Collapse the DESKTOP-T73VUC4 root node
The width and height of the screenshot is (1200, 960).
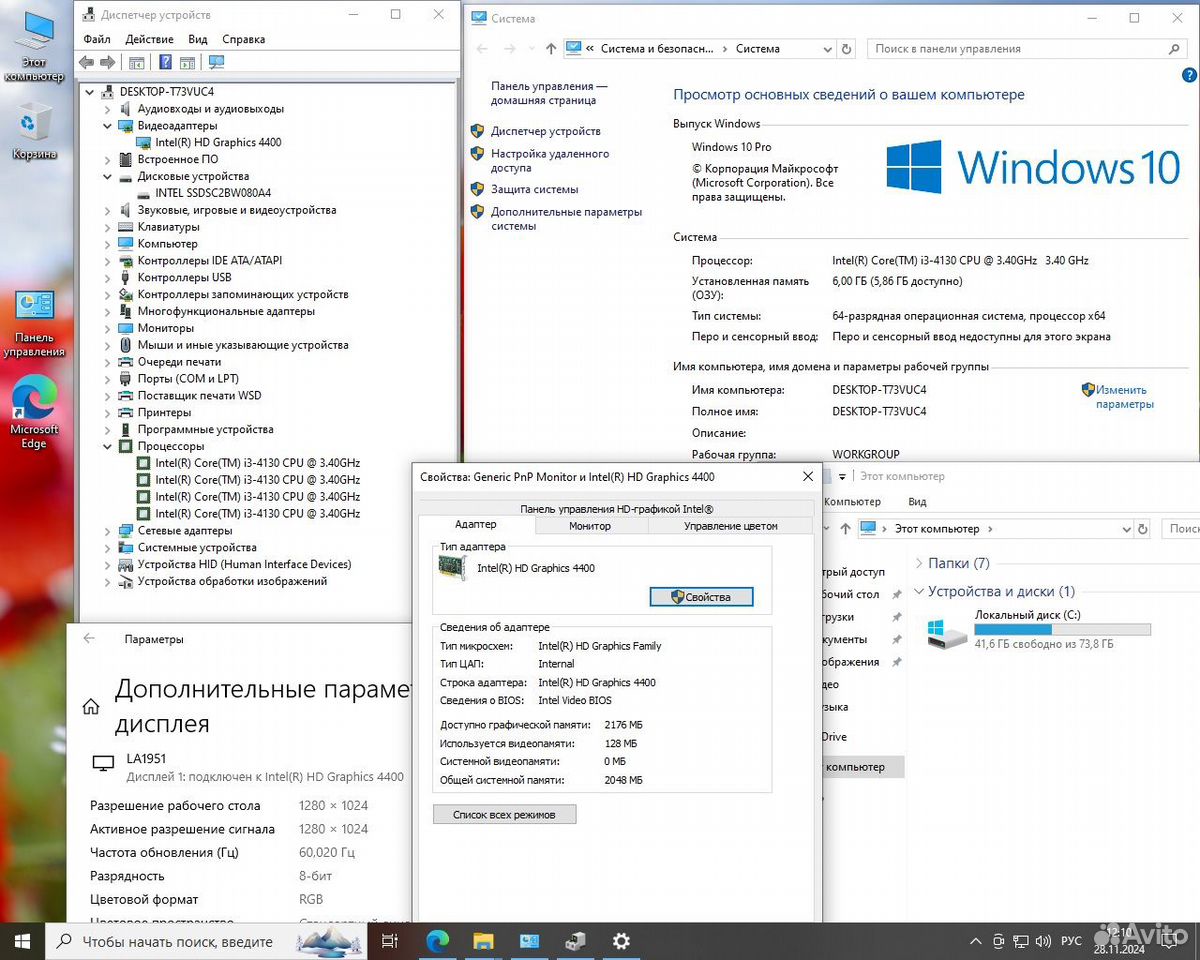pyautogui.click(x=91, y=92)
